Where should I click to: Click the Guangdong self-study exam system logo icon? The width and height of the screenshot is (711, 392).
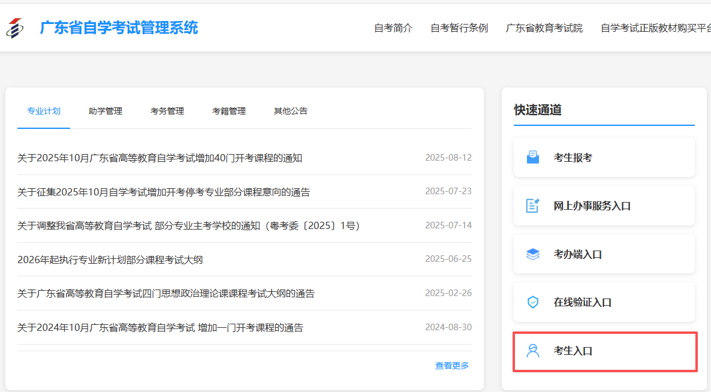tap(15, 28)
